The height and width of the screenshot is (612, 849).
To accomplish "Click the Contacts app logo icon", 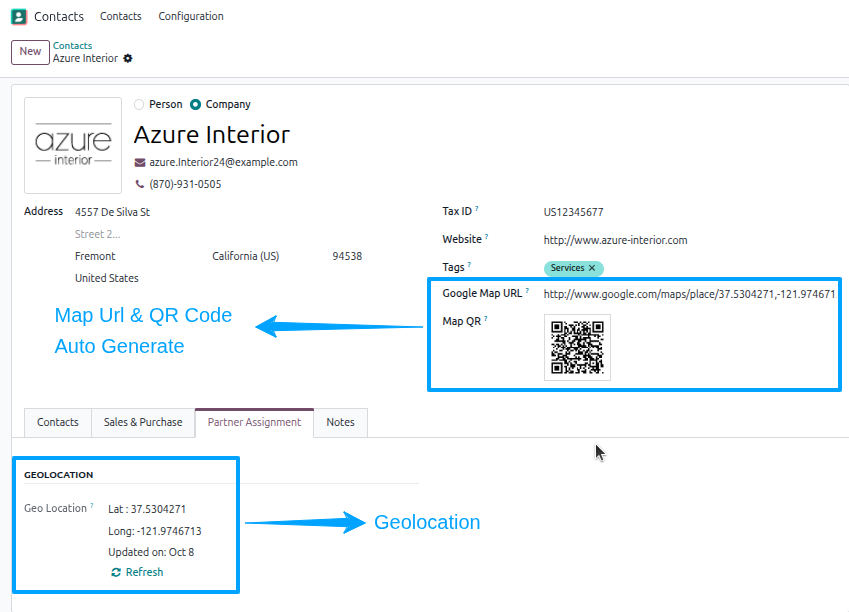I will (18, 16).
